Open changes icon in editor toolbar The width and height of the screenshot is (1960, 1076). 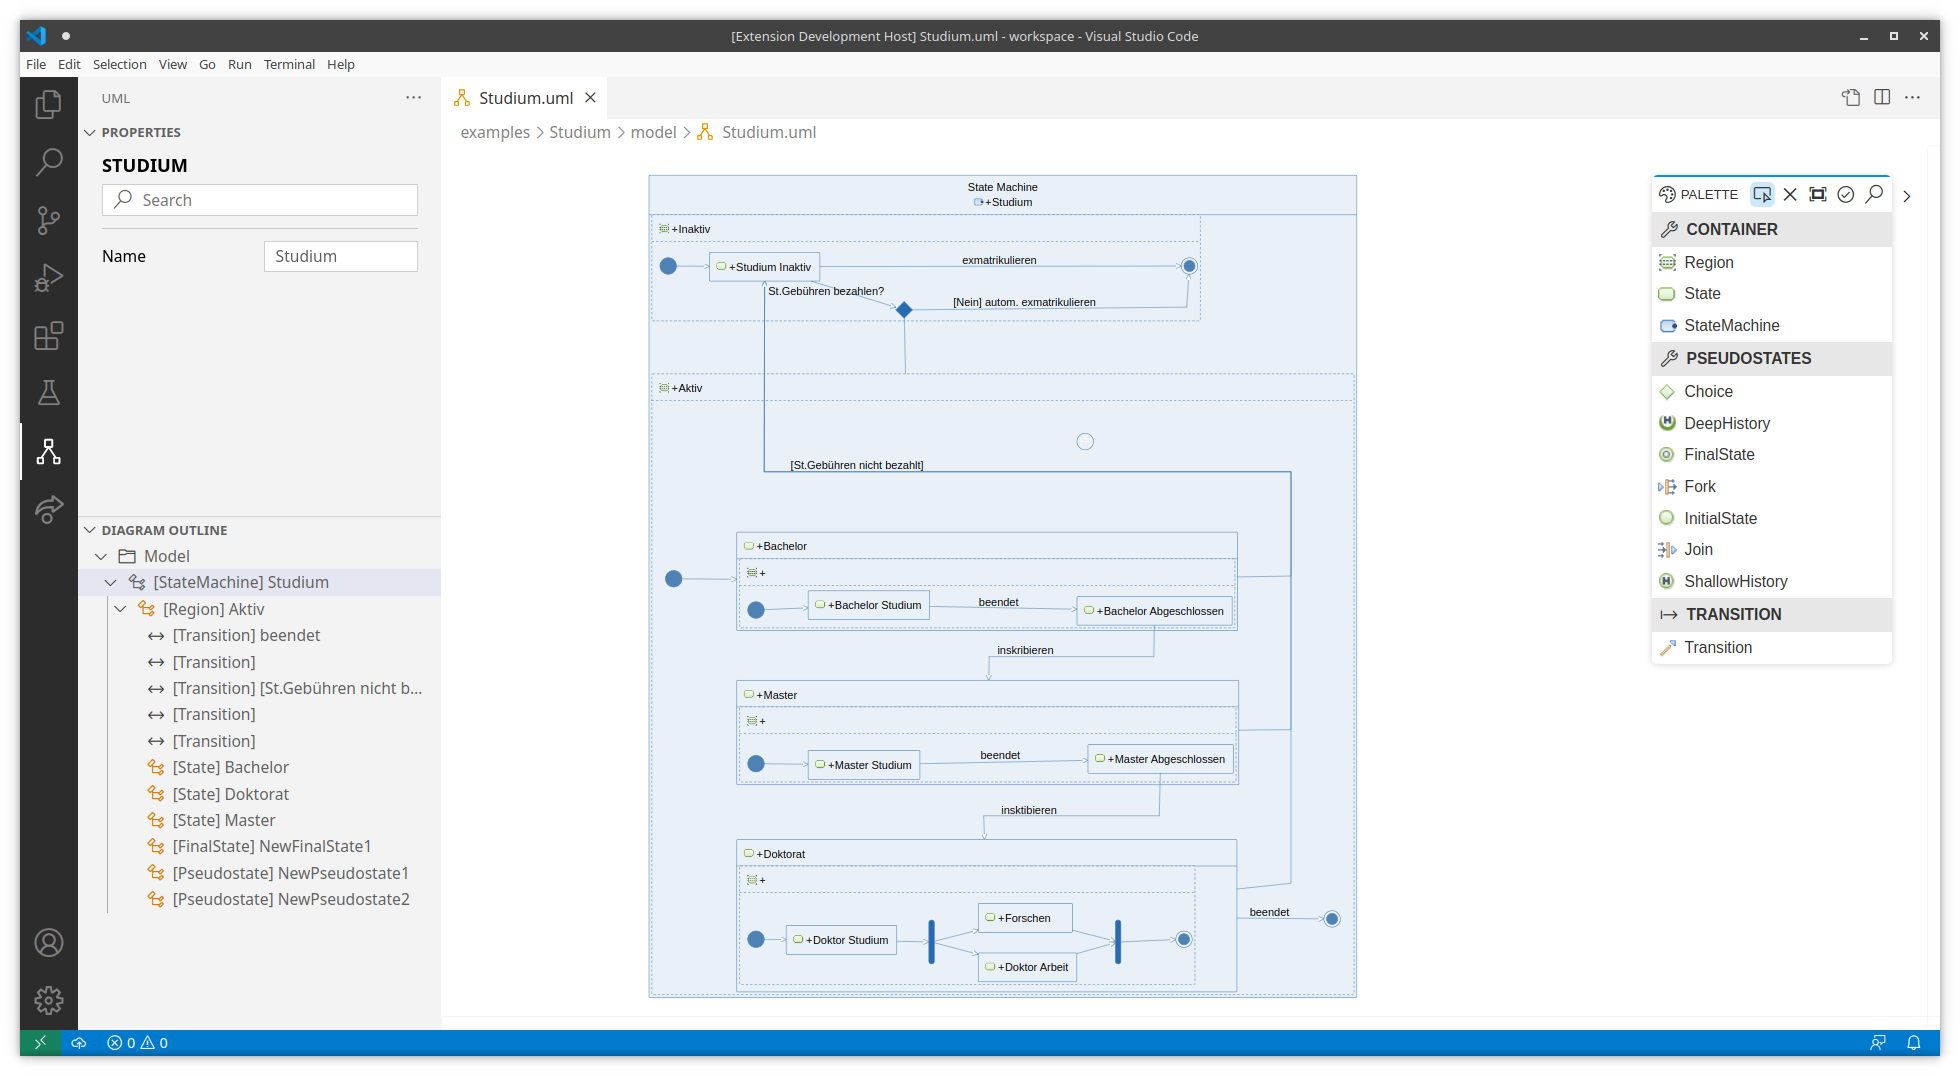tap(1851, 98)
